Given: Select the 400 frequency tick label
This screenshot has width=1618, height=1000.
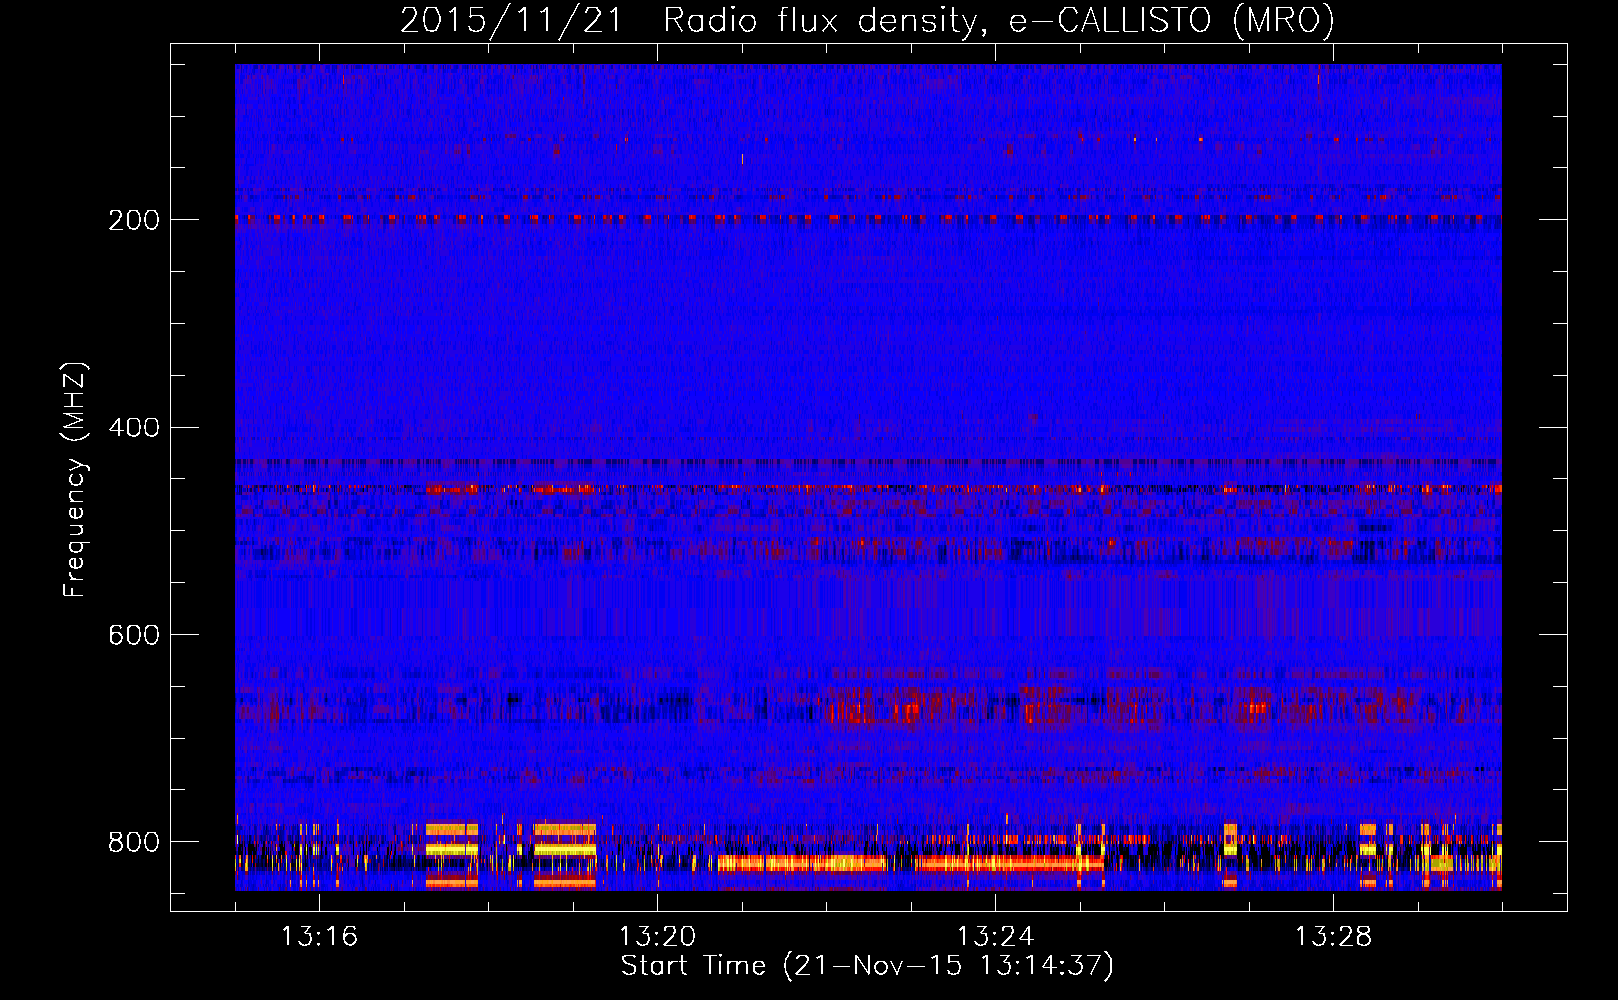Looking at the screenshot, I should click(134, 428).
